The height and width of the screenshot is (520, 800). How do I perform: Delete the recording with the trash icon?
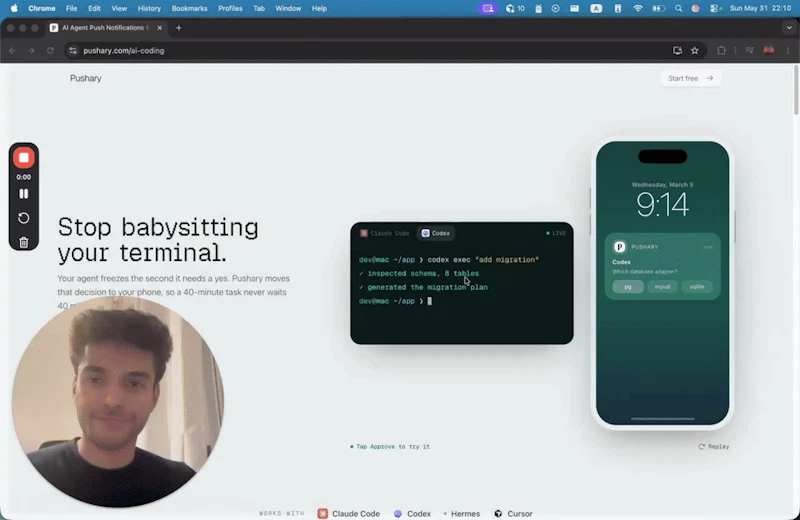23,242
